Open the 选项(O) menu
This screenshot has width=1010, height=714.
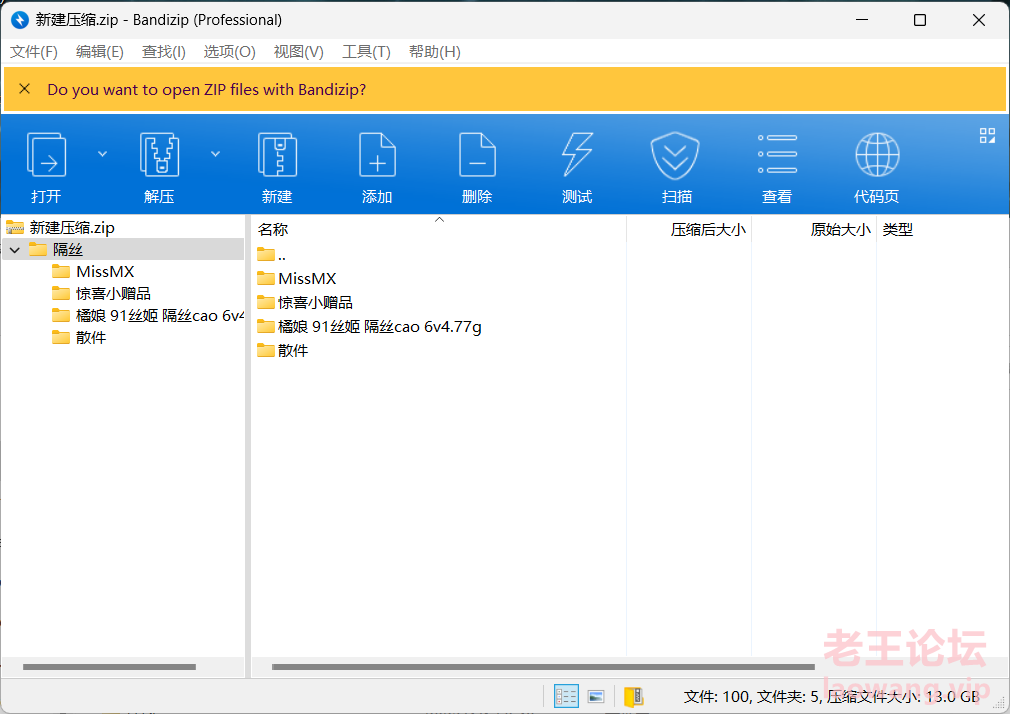coord(229,52)
